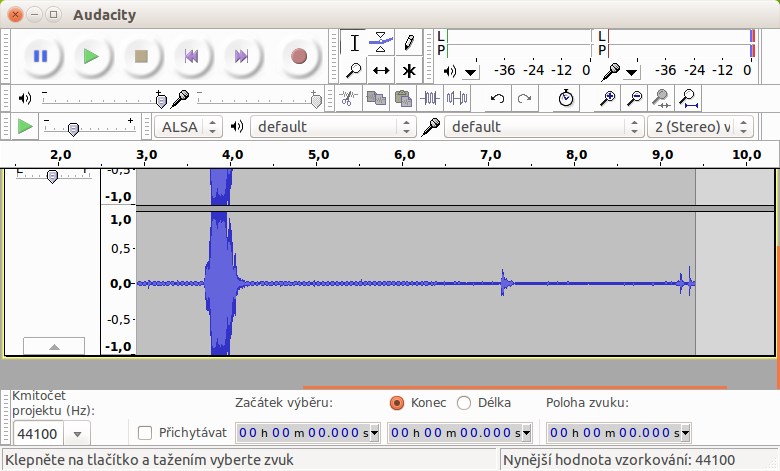This screenshot has height=471, width=780.
Task: Skip to end of the track
Action: (241, 56)
